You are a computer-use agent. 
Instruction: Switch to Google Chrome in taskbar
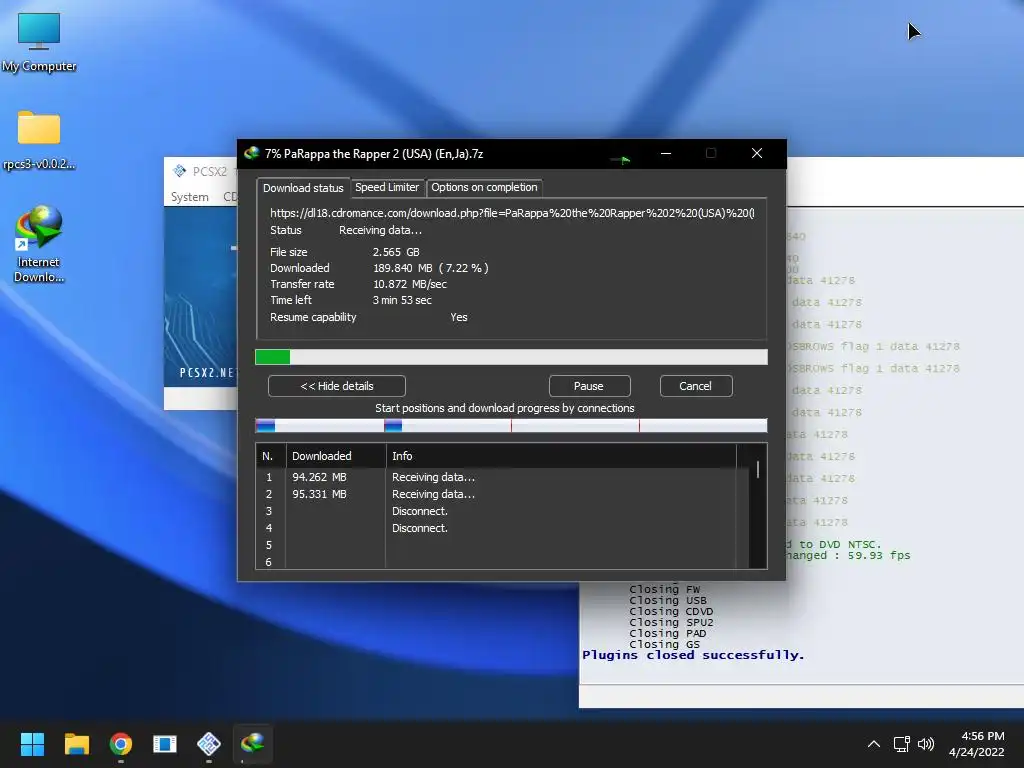coord(121,744)
